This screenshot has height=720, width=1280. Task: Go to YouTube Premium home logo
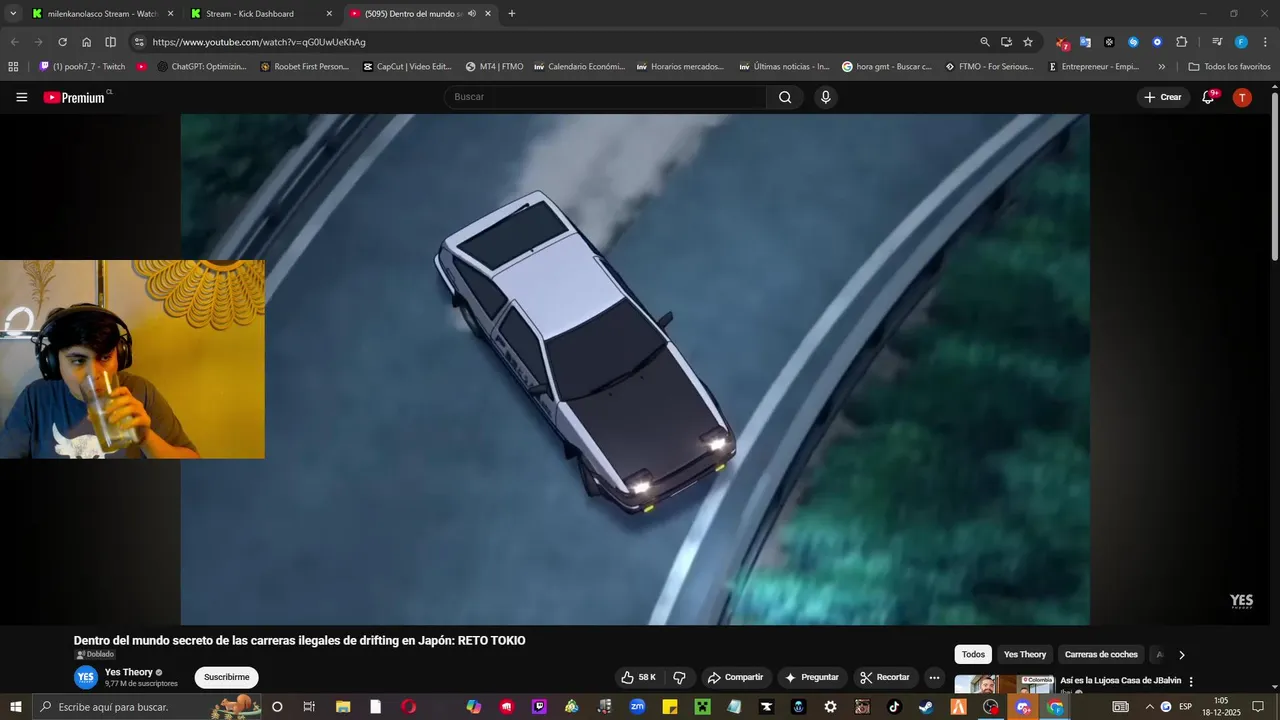pyautogui.click(x=76, y=97)
